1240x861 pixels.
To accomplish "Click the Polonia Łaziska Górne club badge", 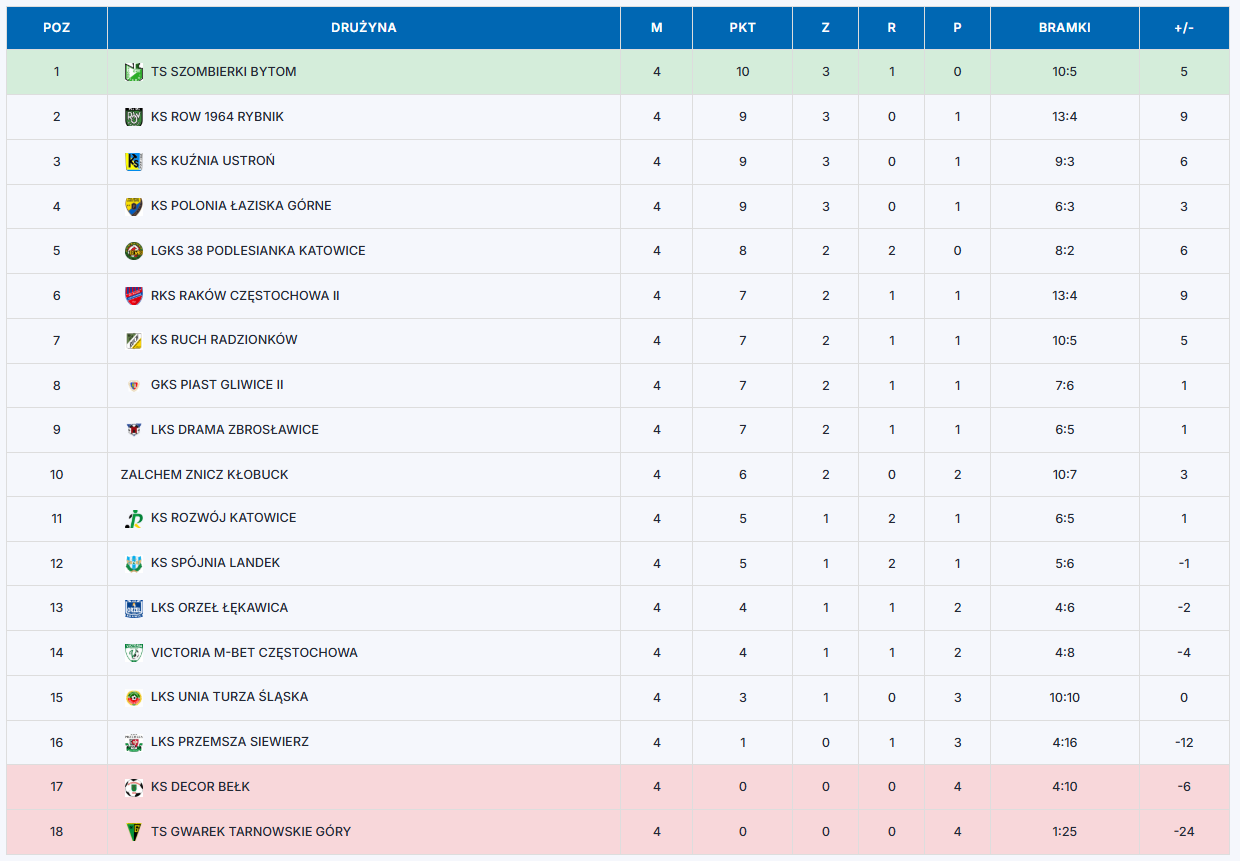I will (133, 206).
